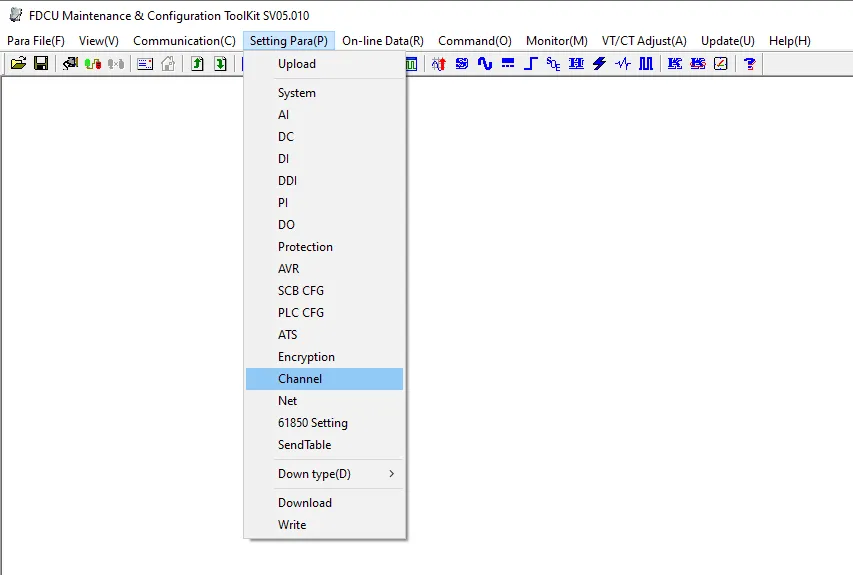Select the System menu entry

[x=324, y=92]
